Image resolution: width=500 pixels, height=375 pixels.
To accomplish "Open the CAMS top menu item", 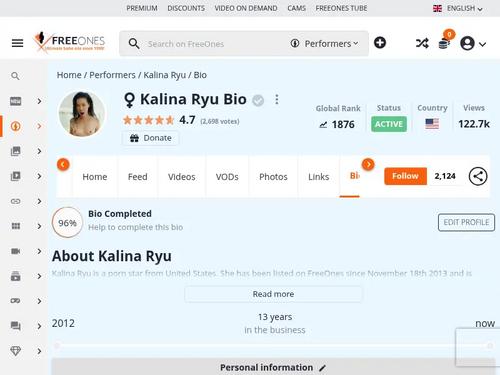I will (296, 8).
